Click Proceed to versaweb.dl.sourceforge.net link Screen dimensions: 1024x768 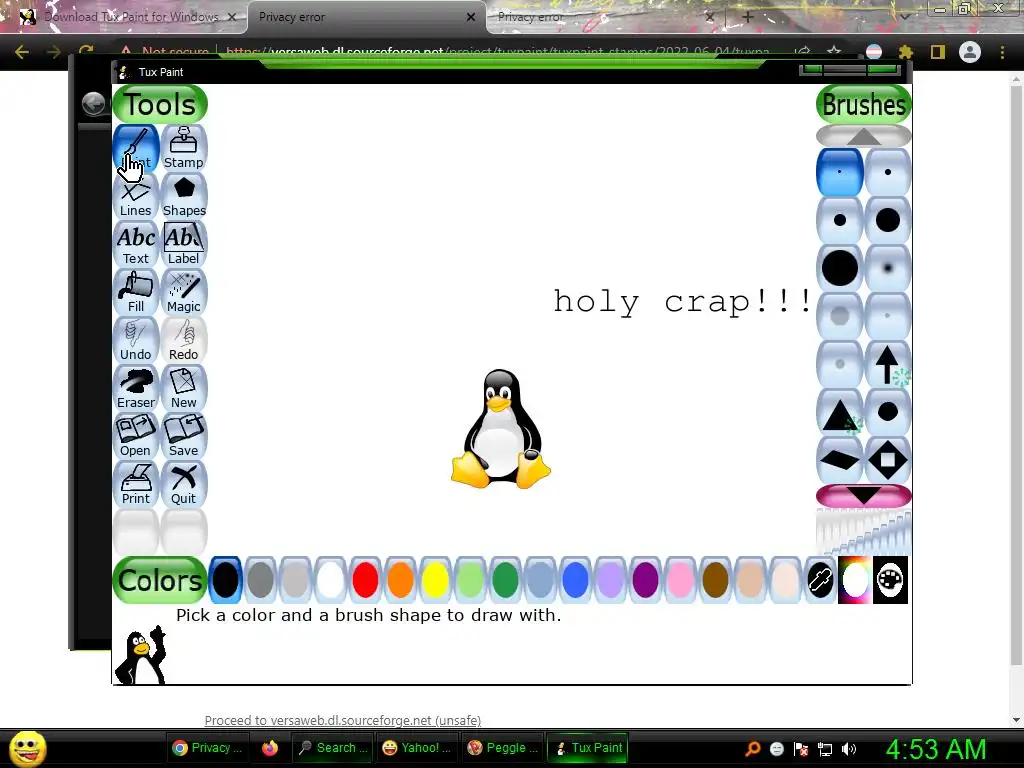pyautogui.click(x=343, y=720)
